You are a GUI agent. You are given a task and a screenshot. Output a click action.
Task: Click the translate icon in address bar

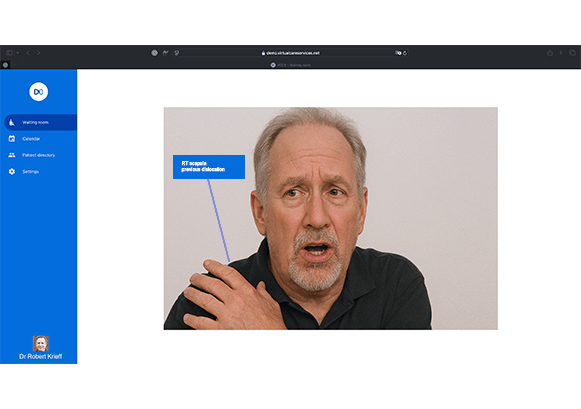[x=398, y=53]
